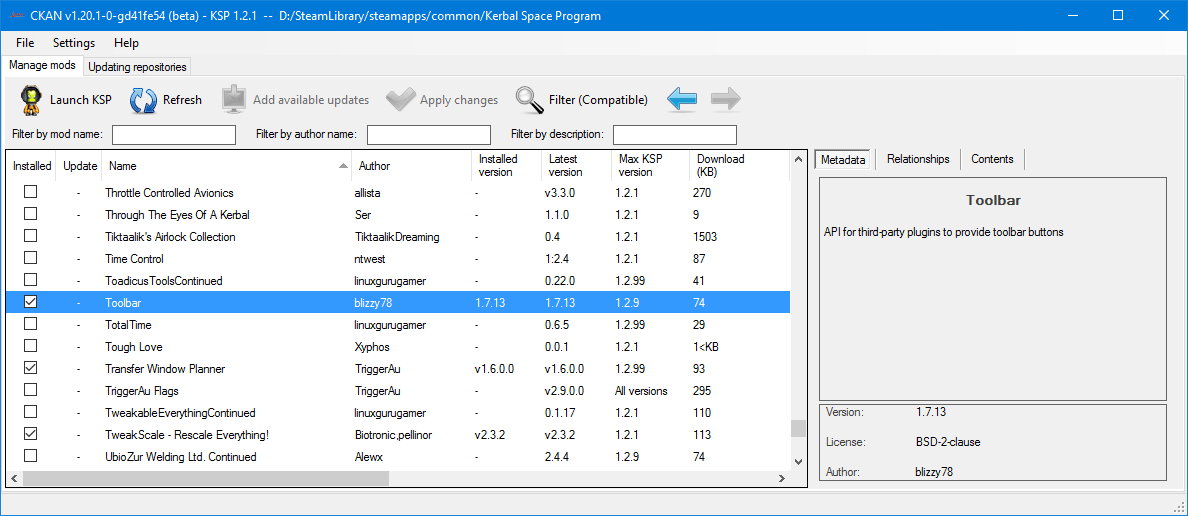
Task: Uncheck the TweakScale - Rescale Everything! checkbox
Action: click(30, 434)
